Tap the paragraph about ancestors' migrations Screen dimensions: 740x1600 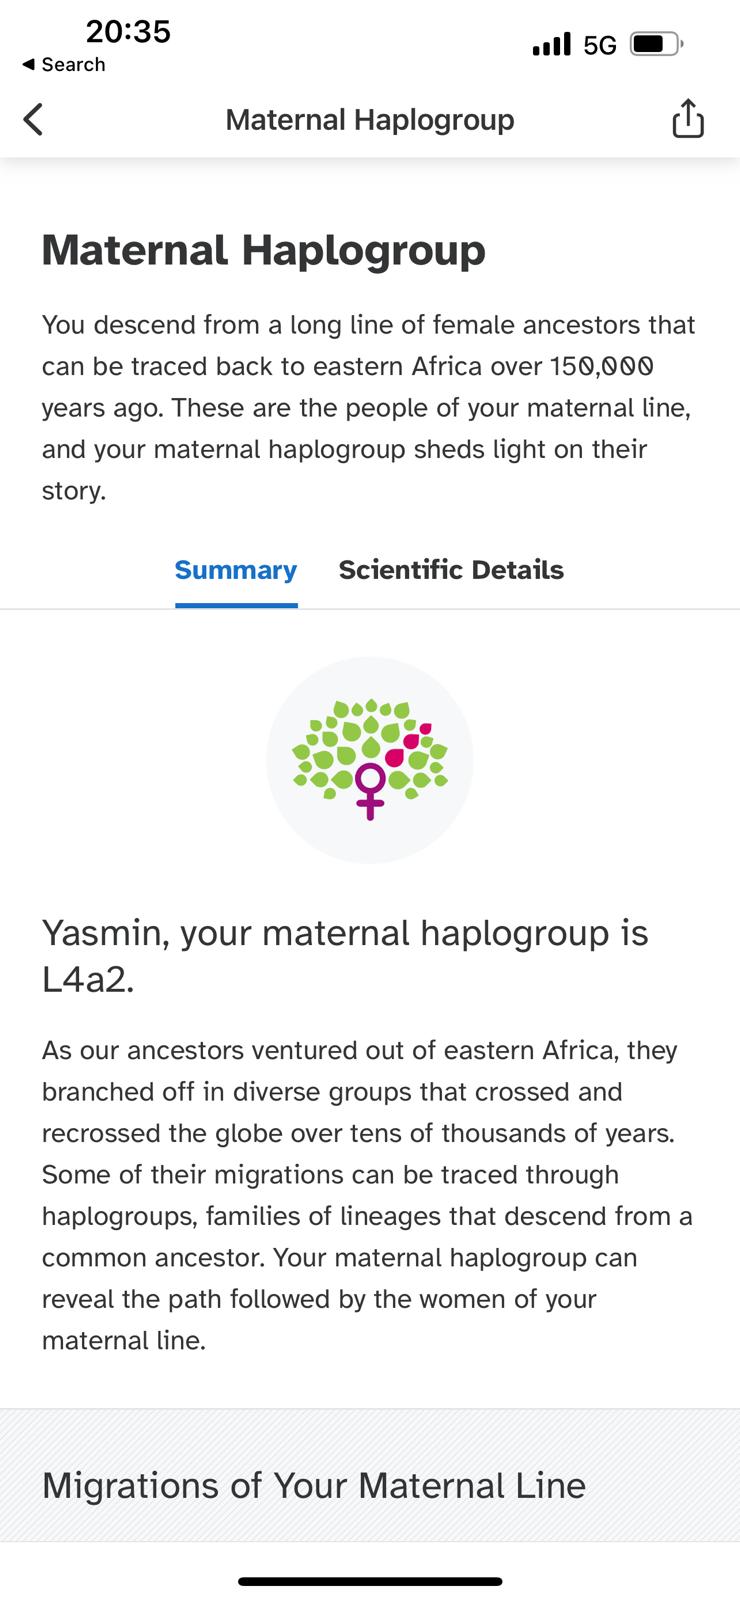tap(367, 1195)
